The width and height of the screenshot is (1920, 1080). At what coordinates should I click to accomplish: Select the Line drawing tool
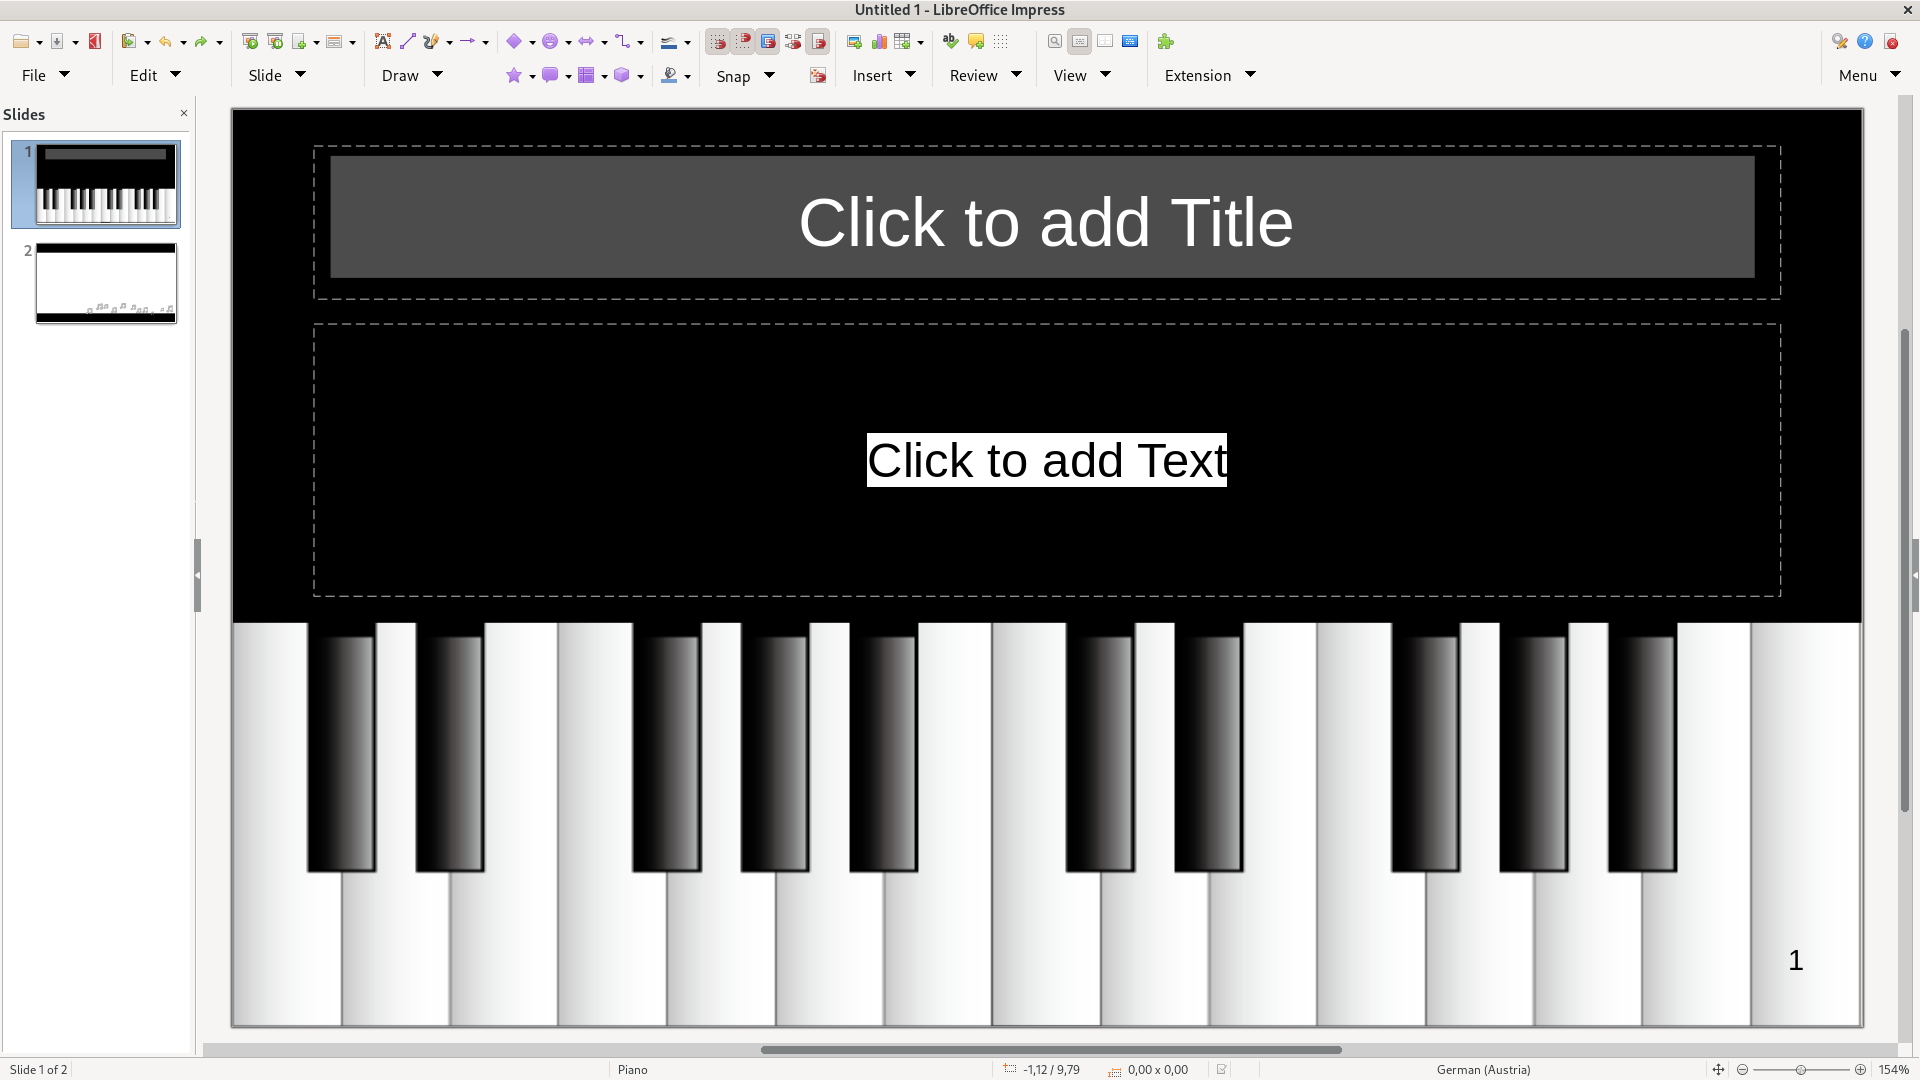coord(407,42)
